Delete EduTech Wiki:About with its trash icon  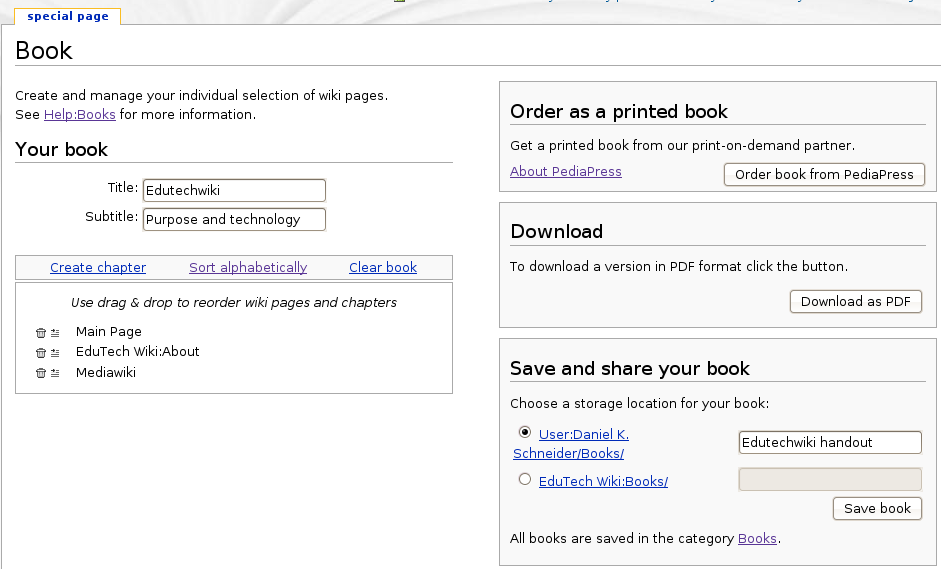[41, 352]
